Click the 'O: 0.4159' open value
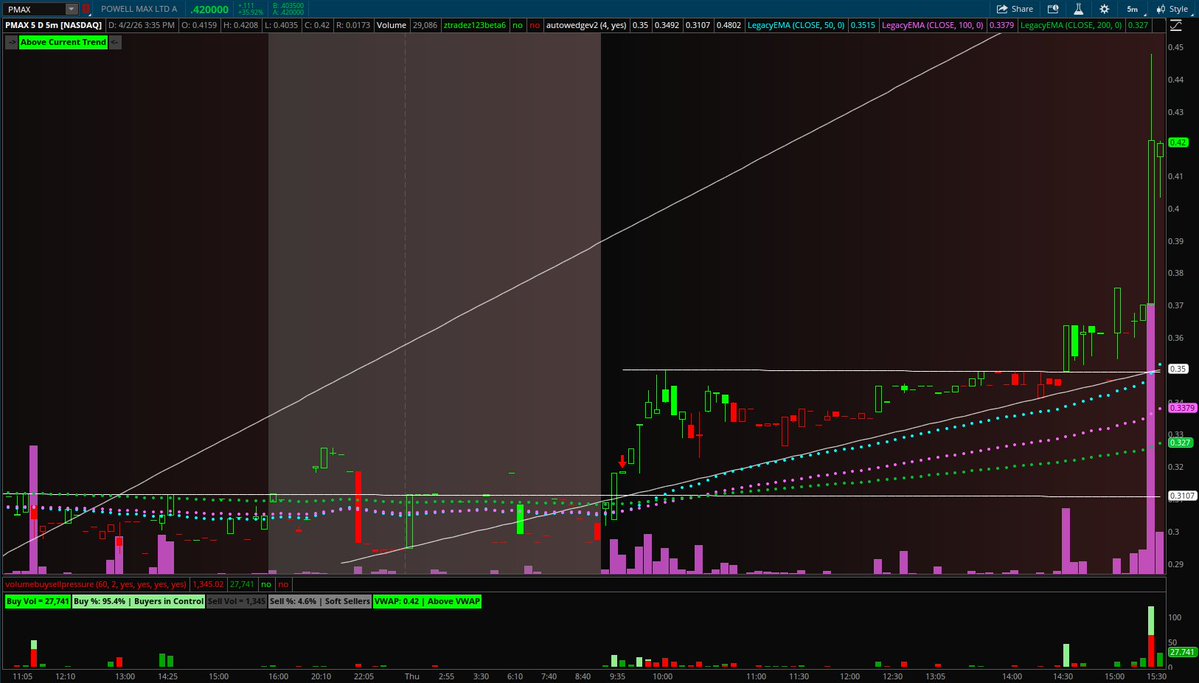This screenshot has width=1199, height=683. (200, 25)
